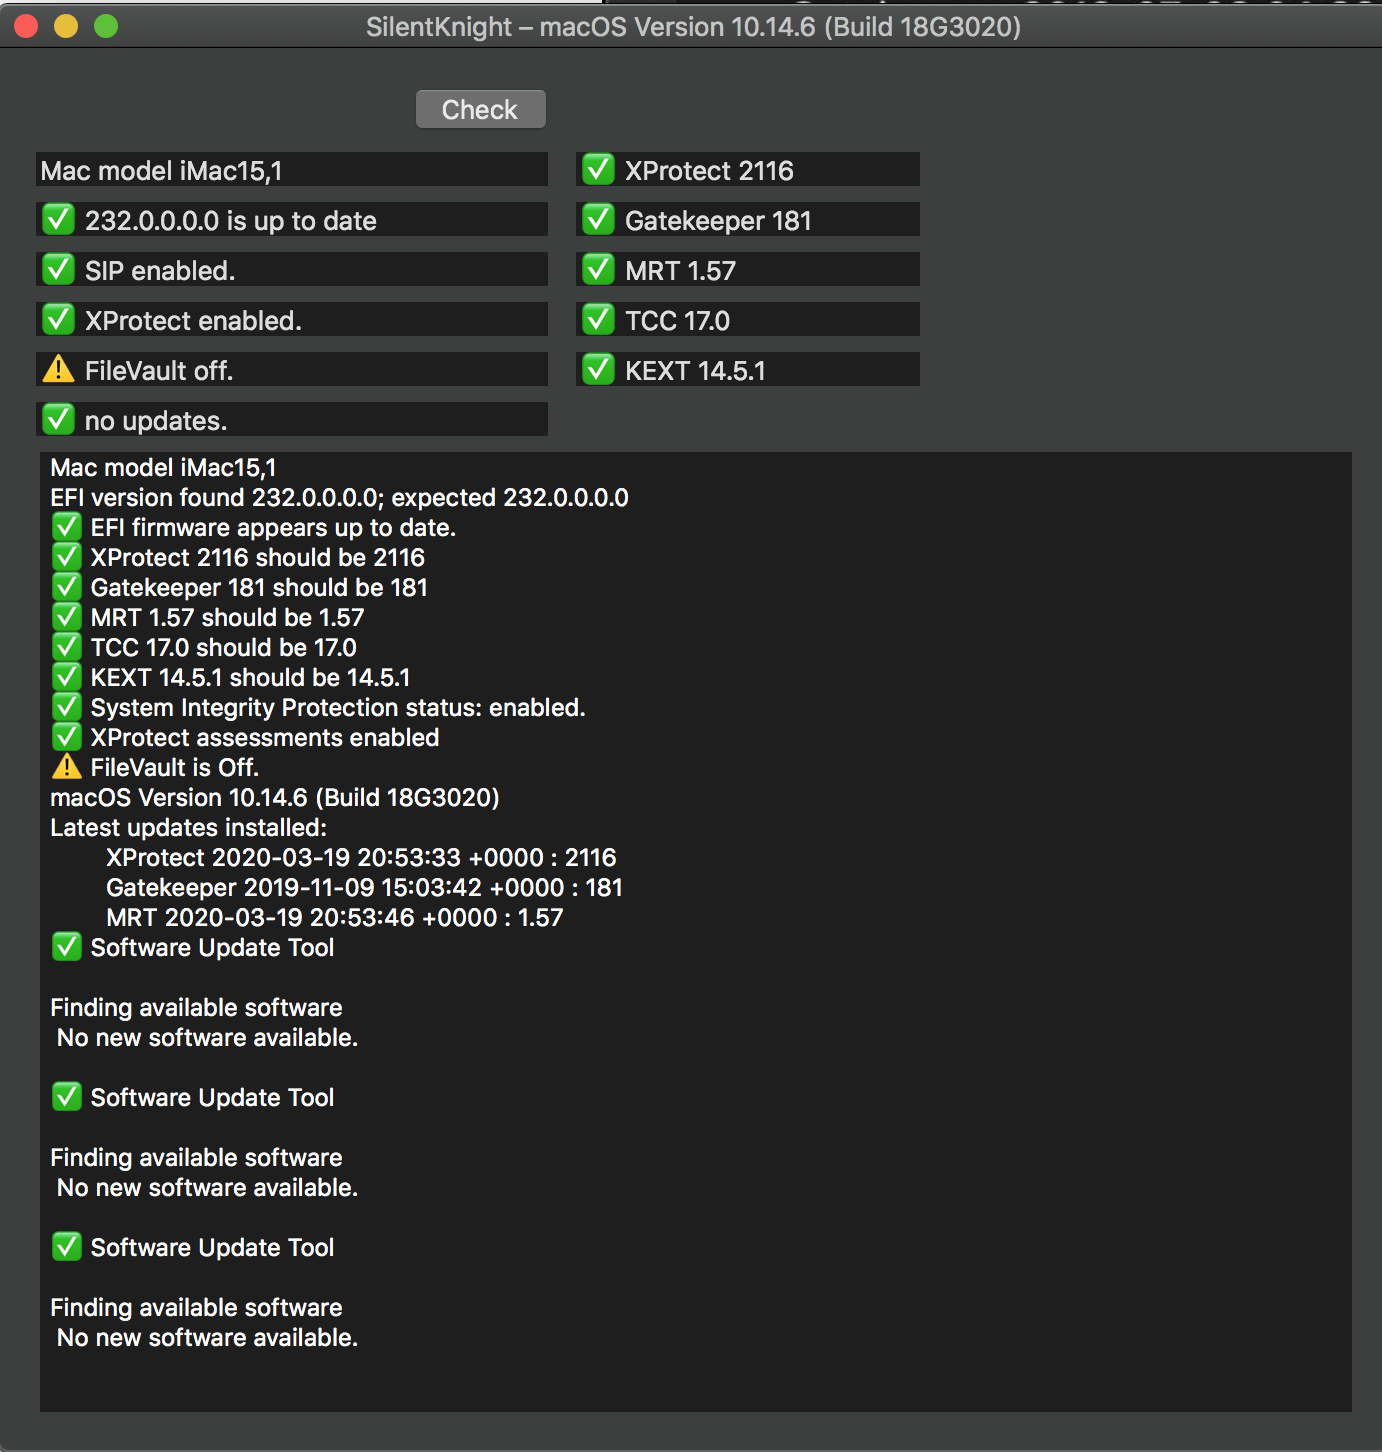Click the red close window button
The height and width of the screenshot is (1452, 1382).
coord(26,26)
